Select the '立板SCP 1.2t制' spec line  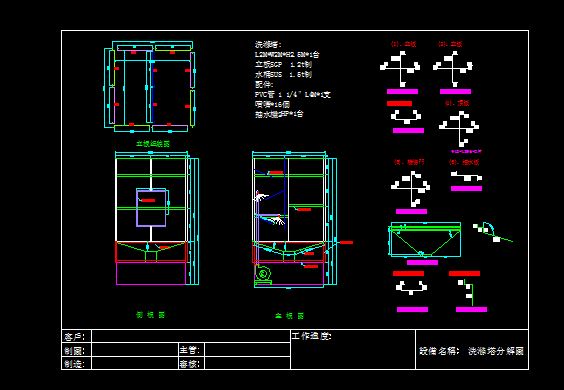[x=283, y=64]
